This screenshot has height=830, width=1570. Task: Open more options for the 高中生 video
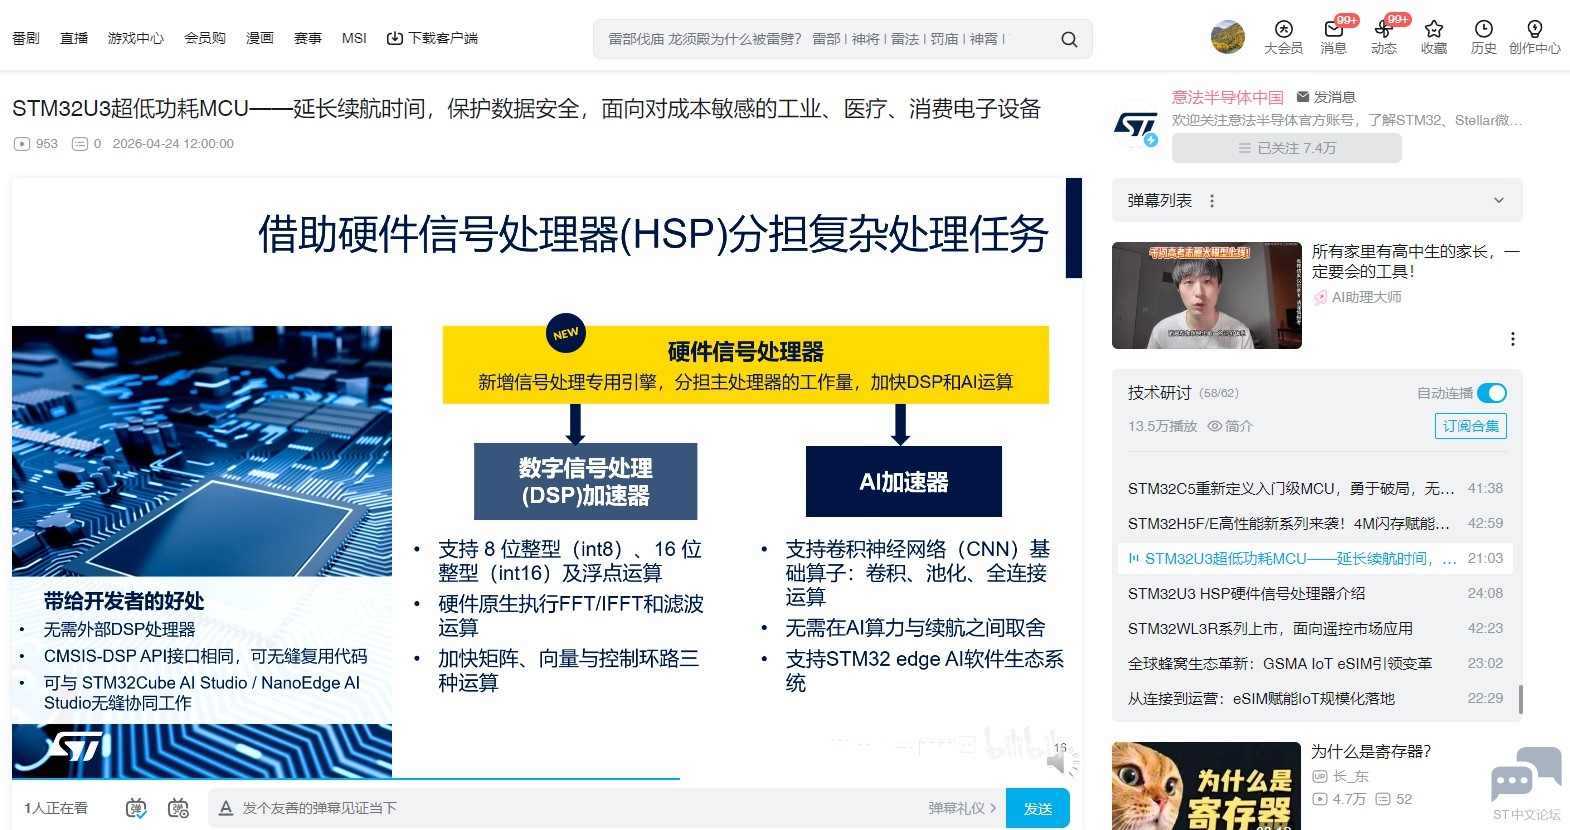(x=1513, y=339)
